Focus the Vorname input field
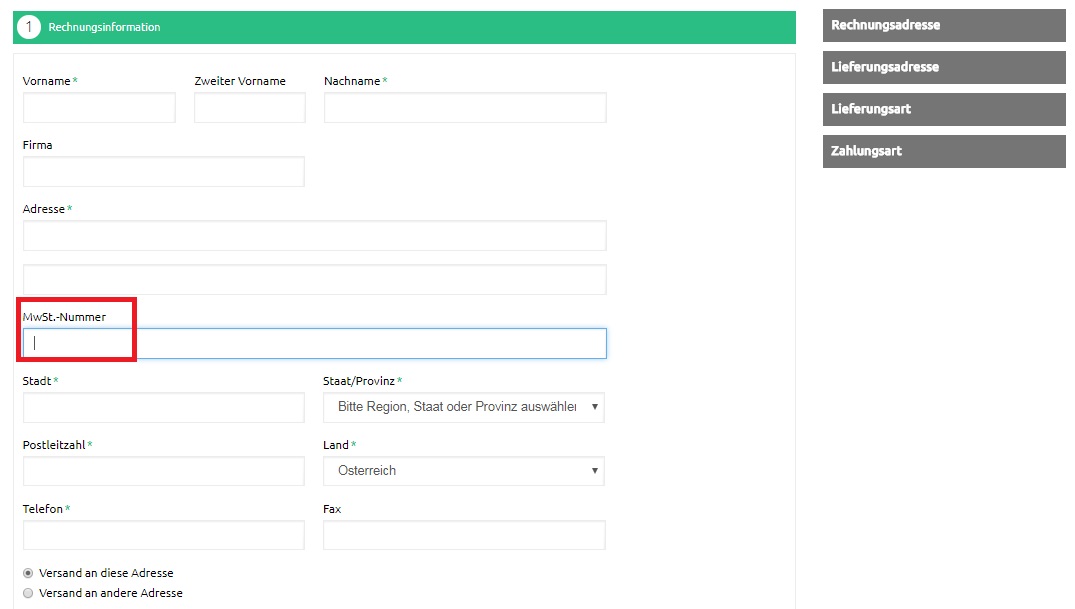 click(99, 108)
